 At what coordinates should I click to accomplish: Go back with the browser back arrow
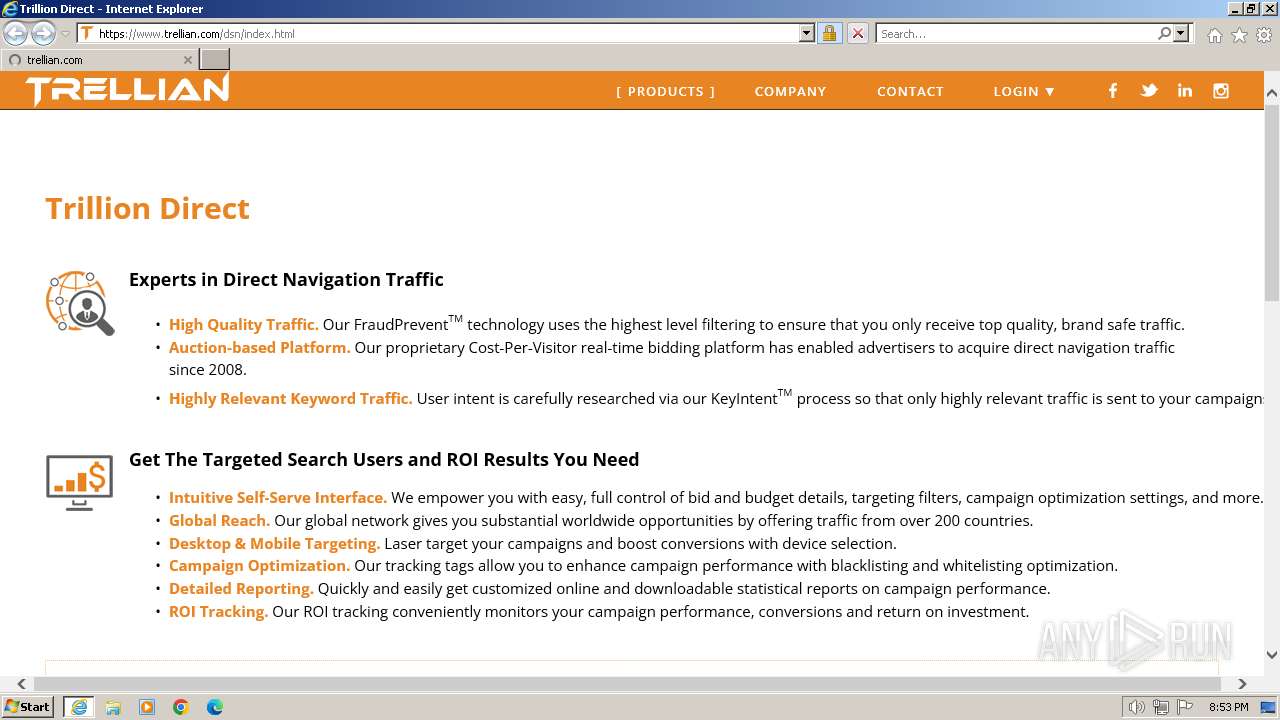(x=15, y=33)
